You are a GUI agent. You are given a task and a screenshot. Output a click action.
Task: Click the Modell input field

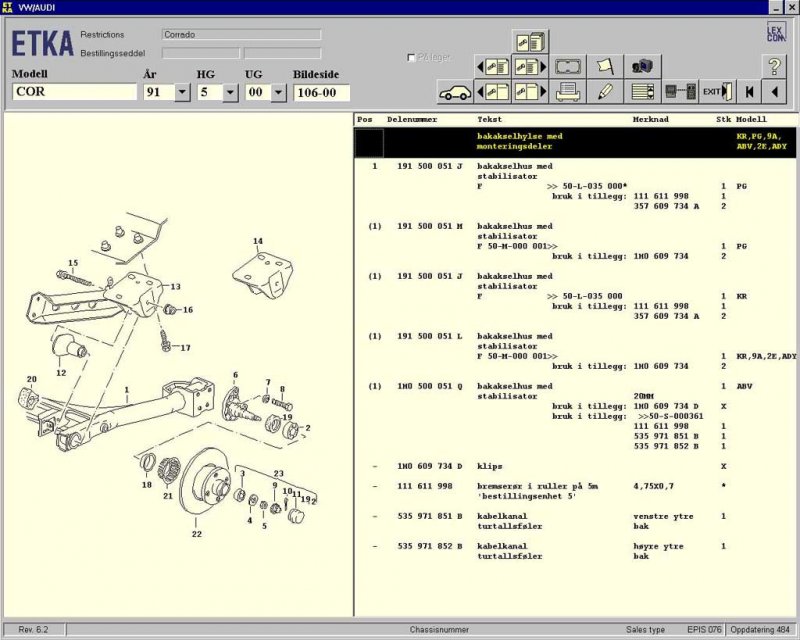click(75, 92)
